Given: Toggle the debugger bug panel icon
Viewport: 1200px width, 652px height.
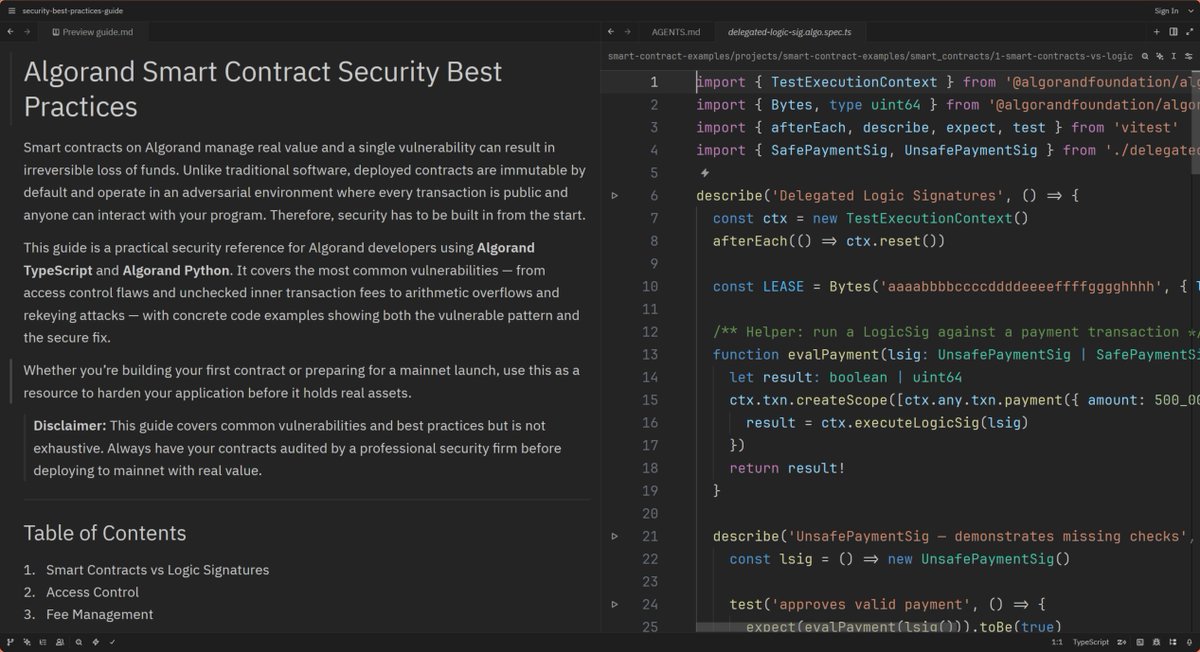Looking at the screenshot, I should (1156, 642).
